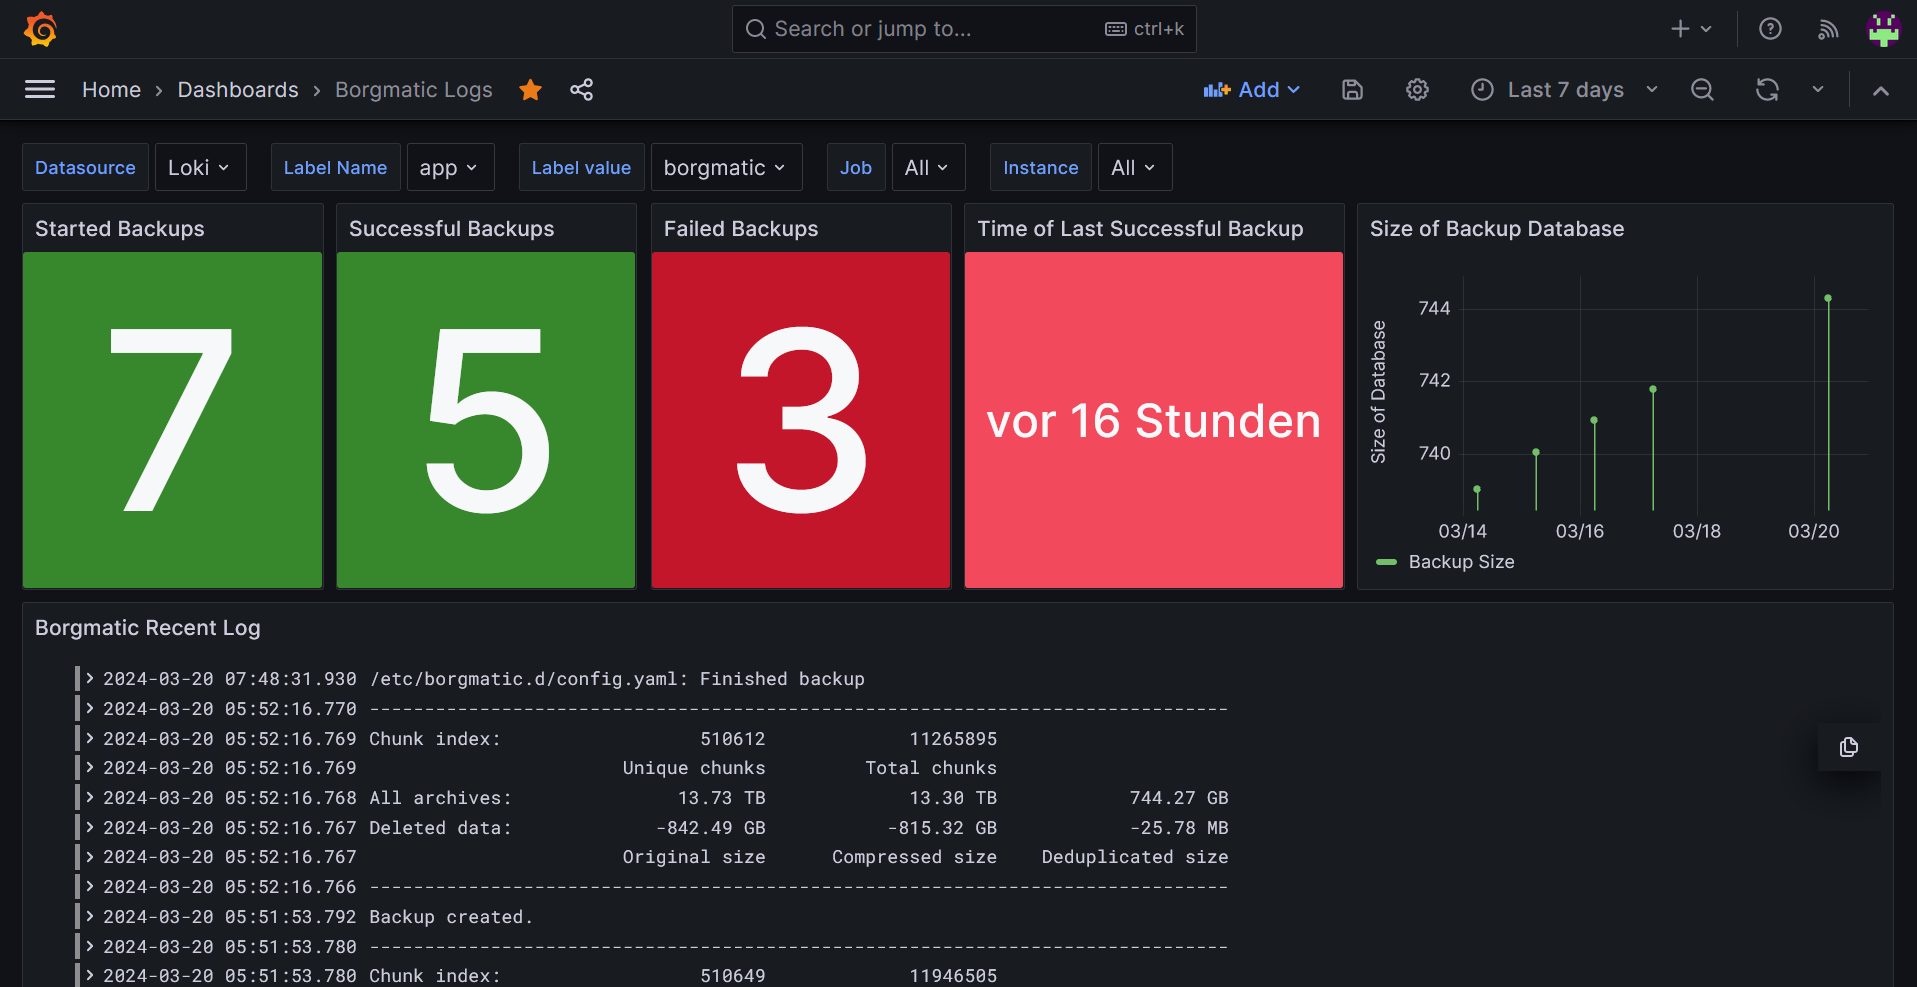
Task: Click the 11265895 total chunks value
Action: tap(953, 739)
